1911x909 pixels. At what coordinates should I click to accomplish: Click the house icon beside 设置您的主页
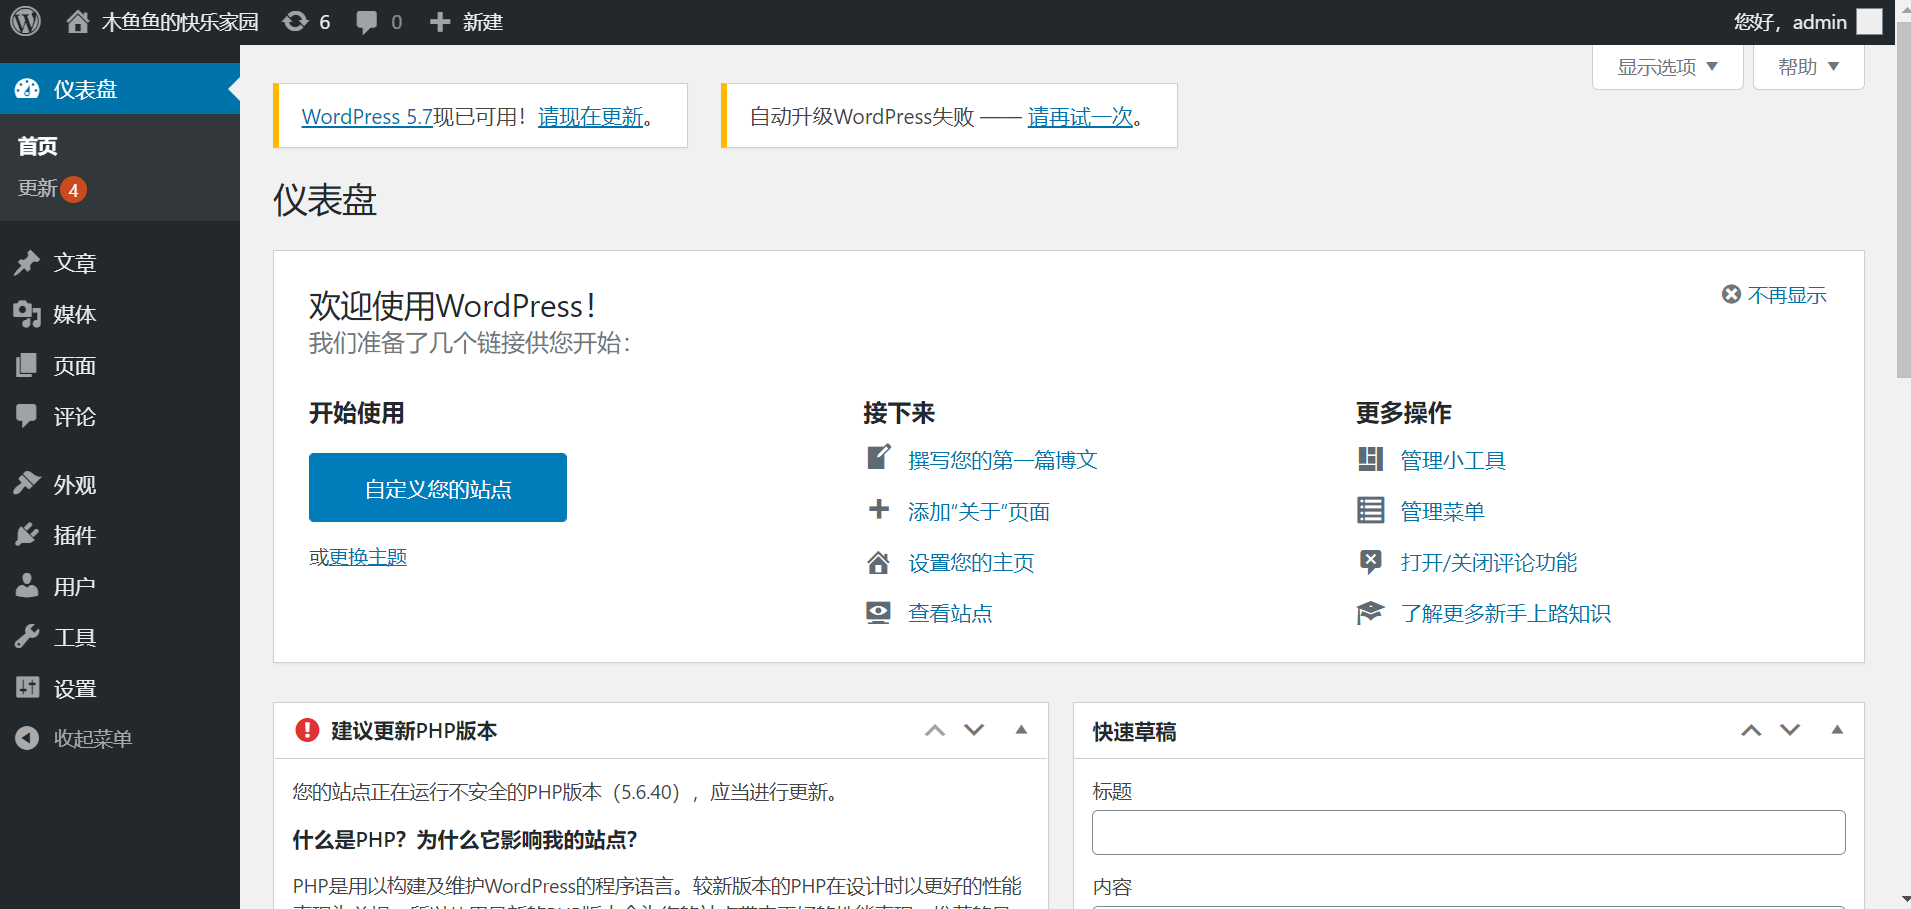[878, 562]
